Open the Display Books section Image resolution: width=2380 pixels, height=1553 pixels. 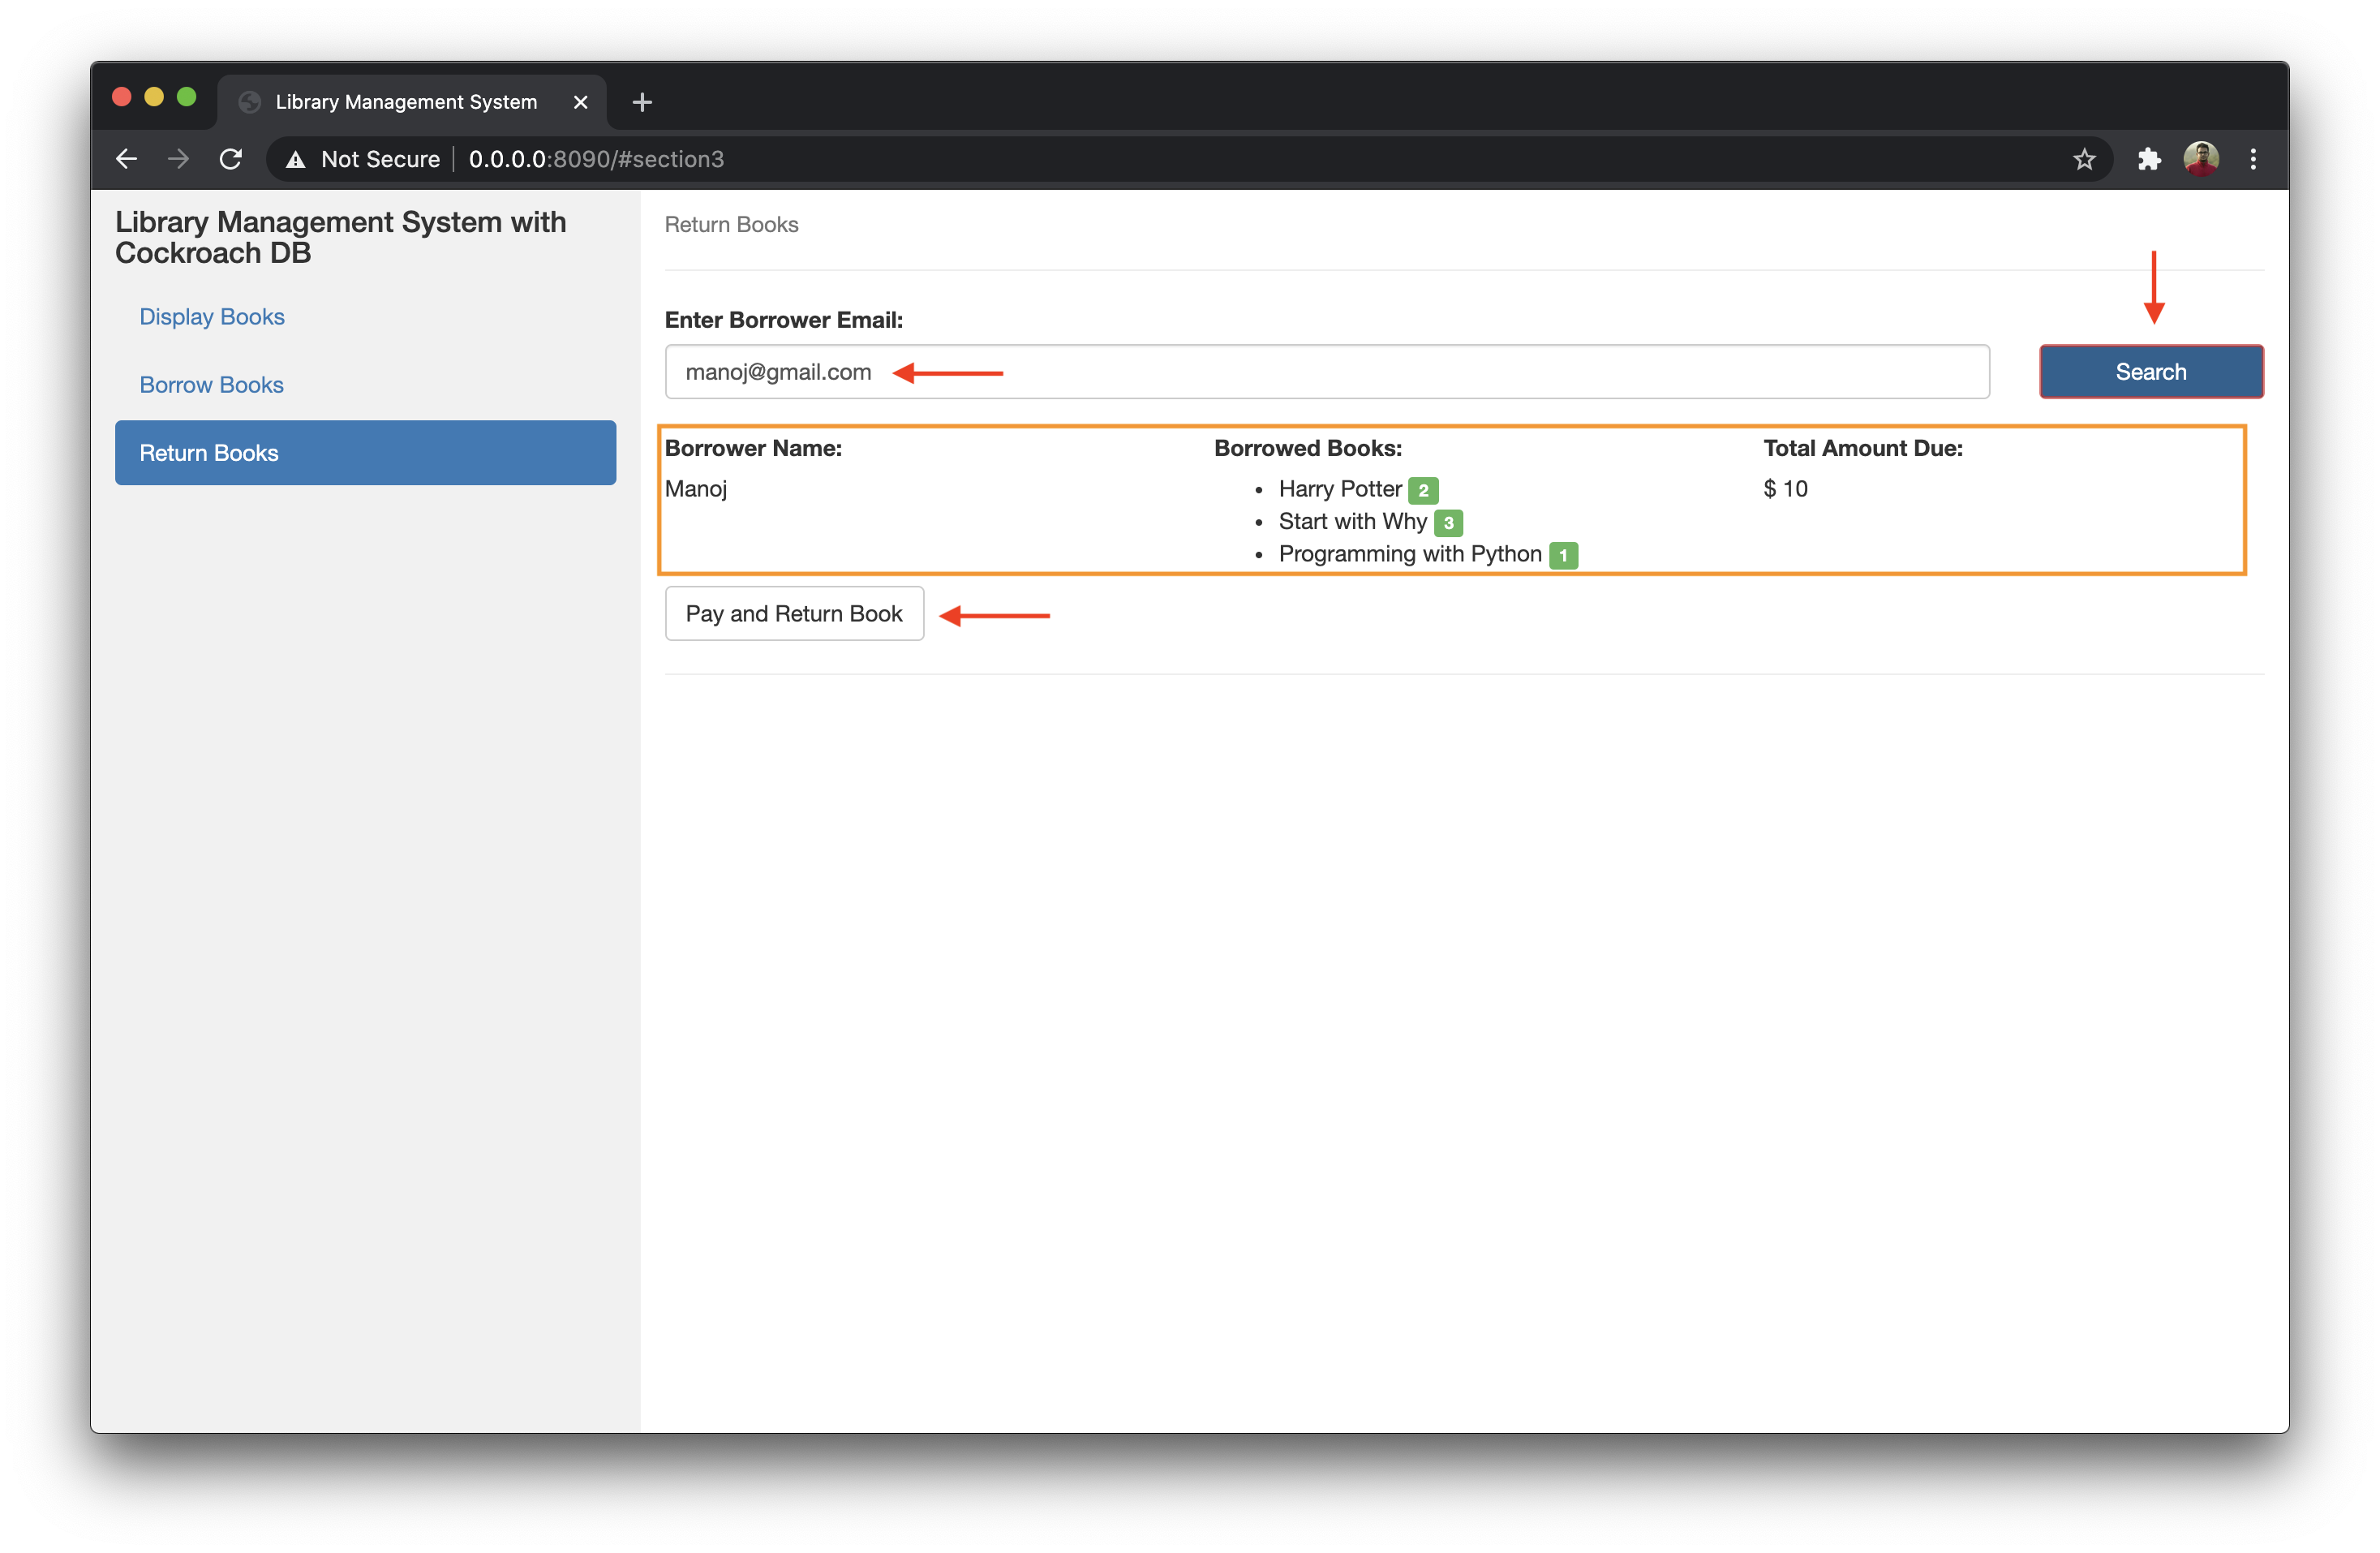click(212, 317)
